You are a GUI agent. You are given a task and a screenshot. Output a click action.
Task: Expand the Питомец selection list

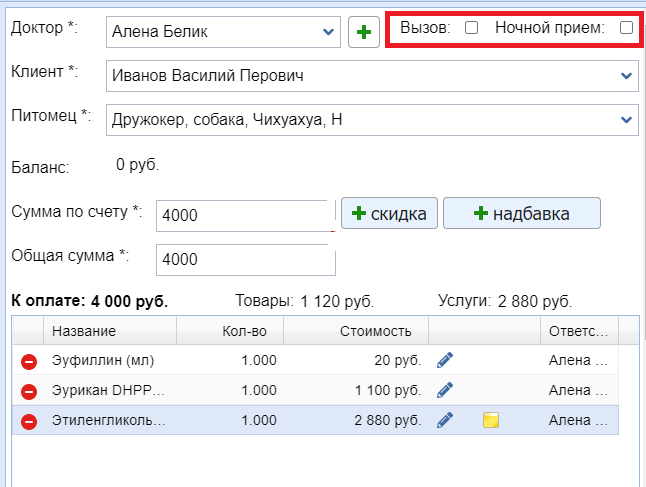[x=627, y=120]
